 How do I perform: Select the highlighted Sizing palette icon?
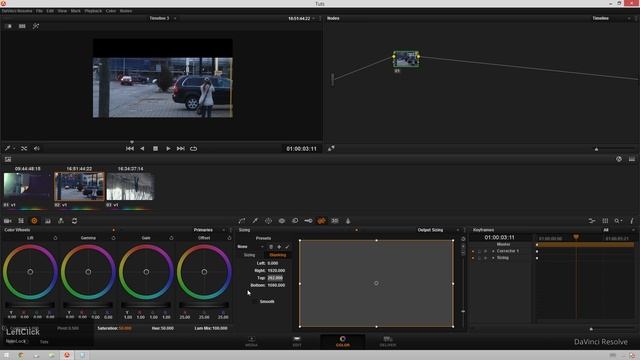[322, 221]
